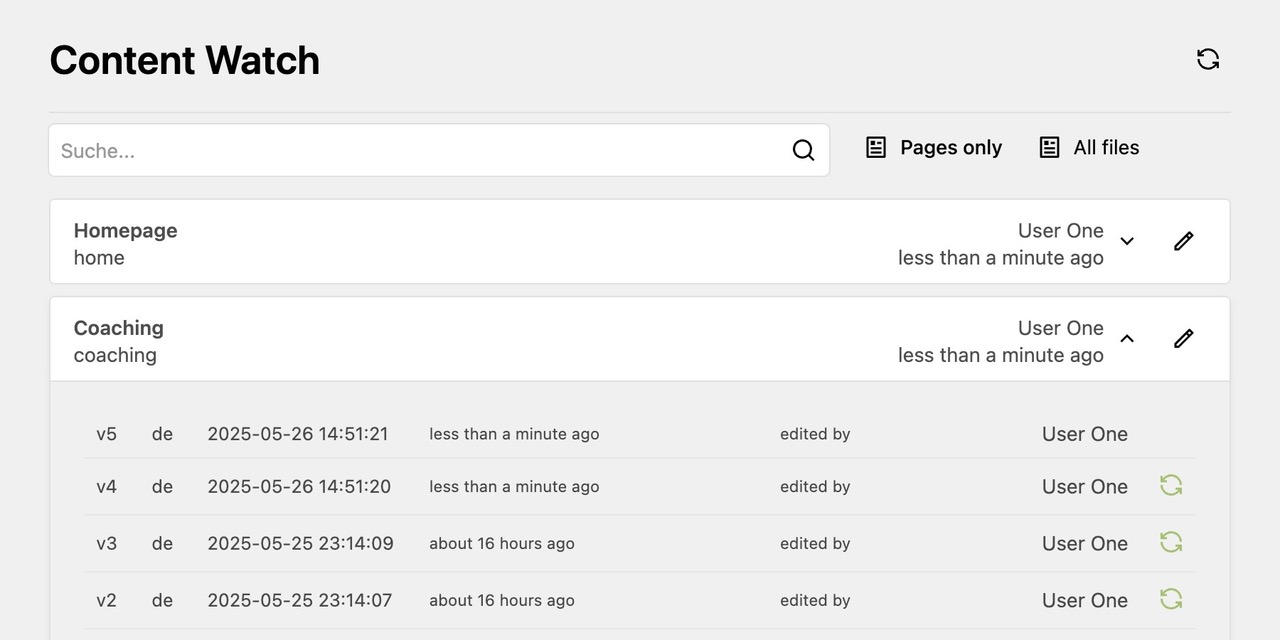The width and height of the screenshot is (1280, 640).
Task: Focus the Suche search field
Action: pyautogui.click(x=439, y=150)
